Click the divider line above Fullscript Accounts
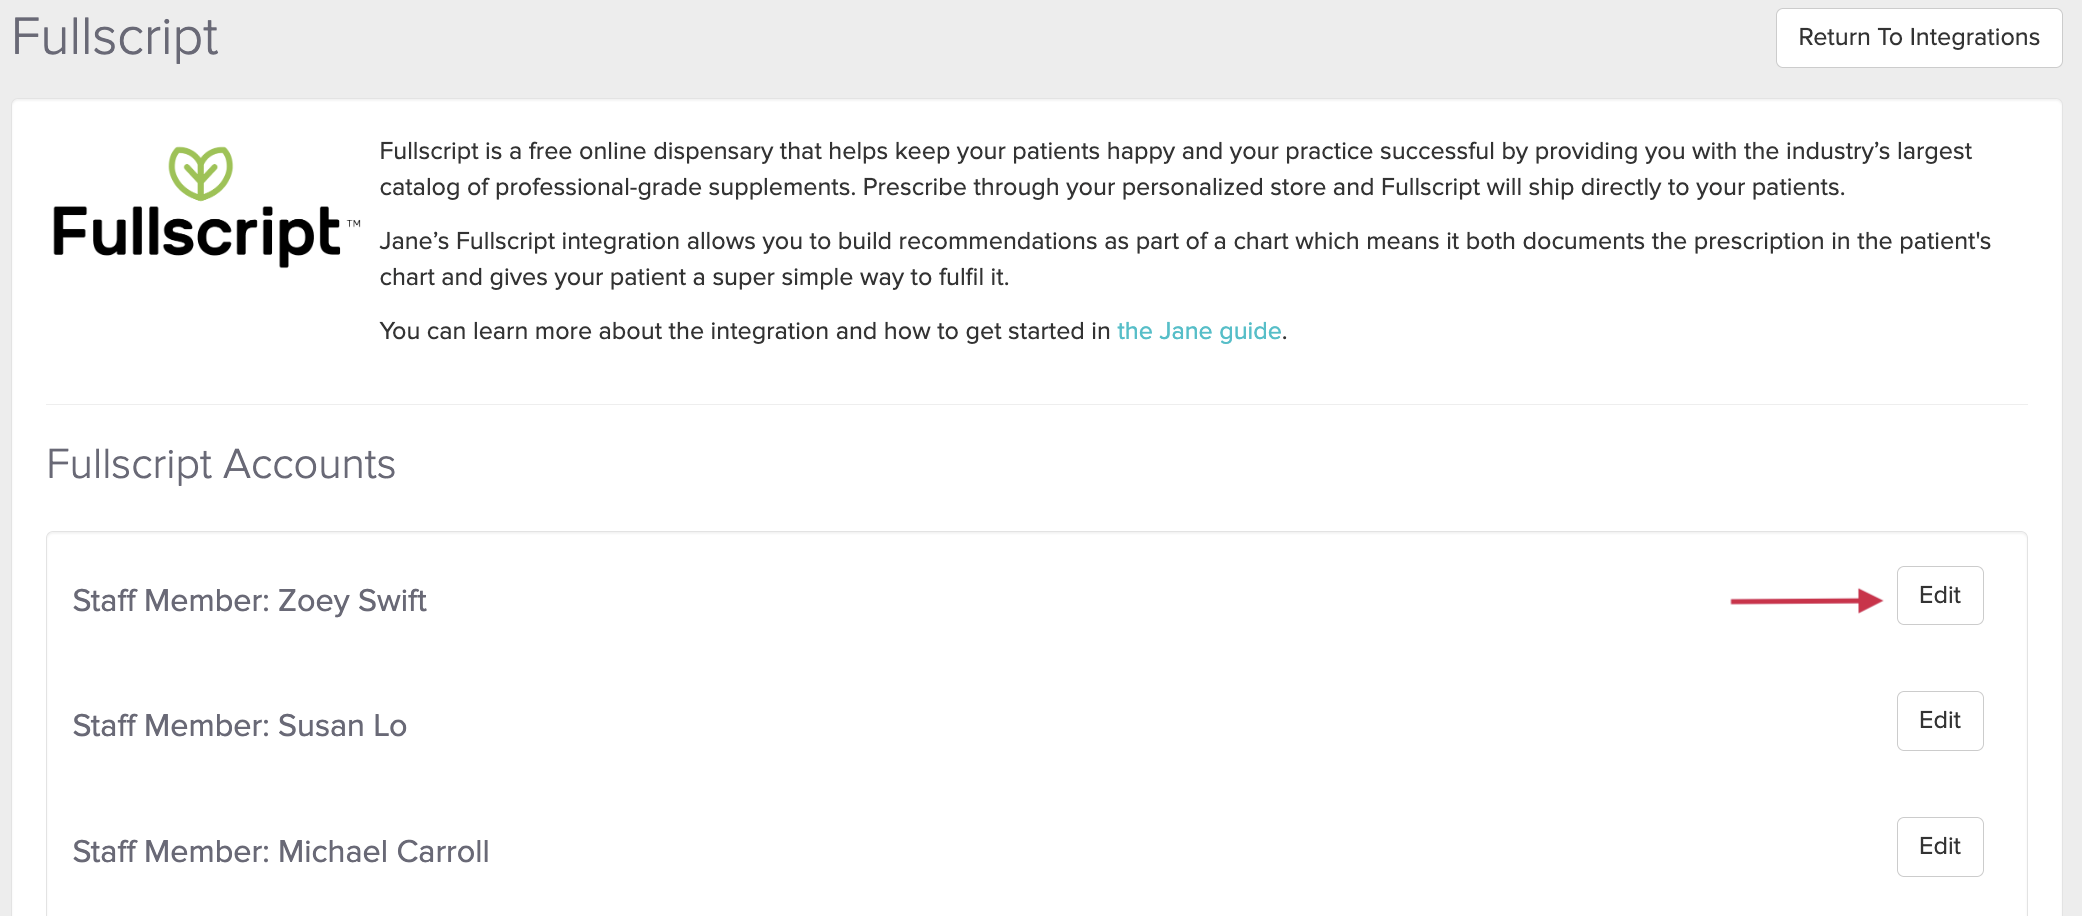2082x916 pixels. [x=1036, y=404]
